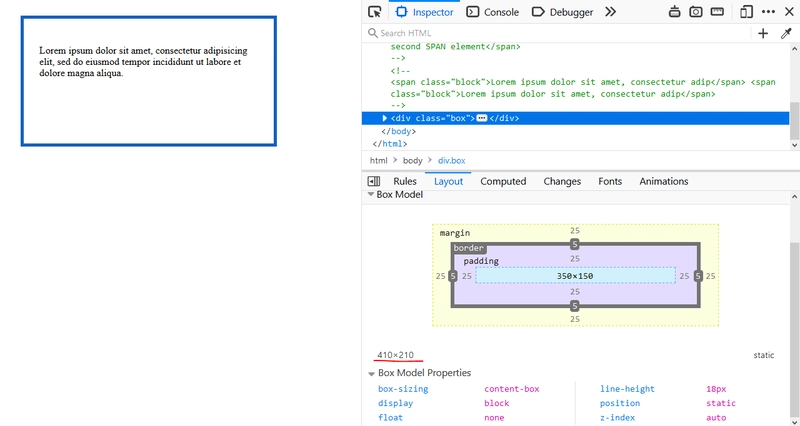Select the eyedropper color picker icon
The image size is (800, 426).
coord(786,33)
